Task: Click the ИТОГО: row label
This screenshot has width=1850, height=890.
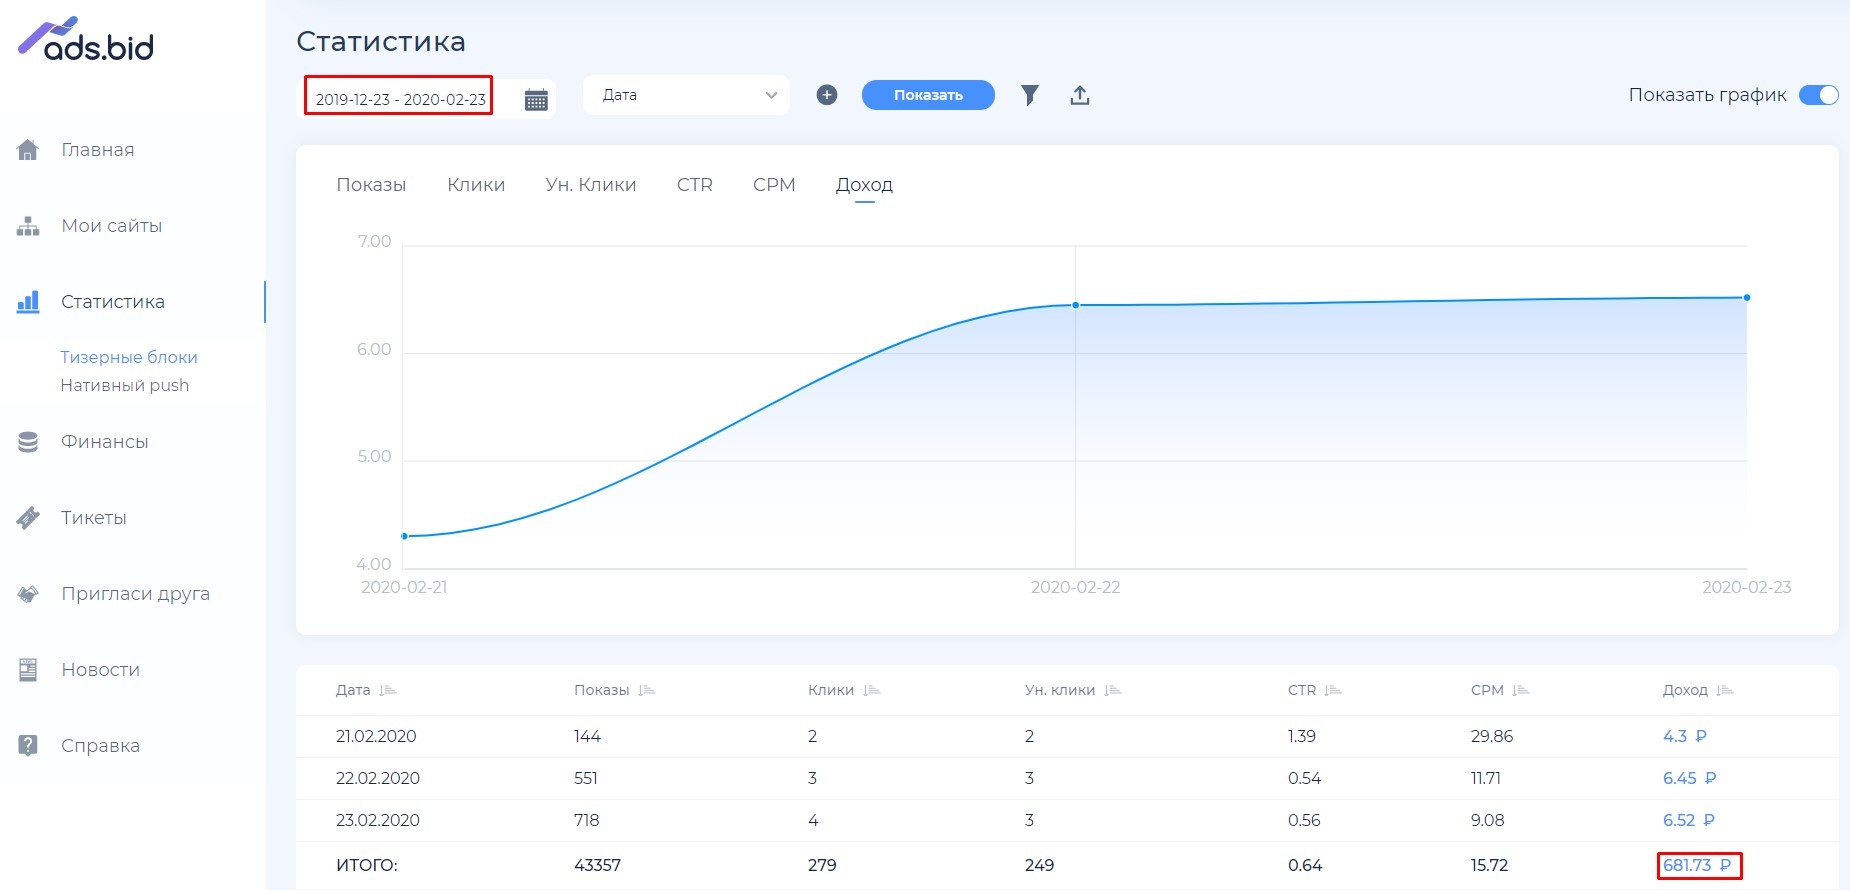Action: [367, 865]
